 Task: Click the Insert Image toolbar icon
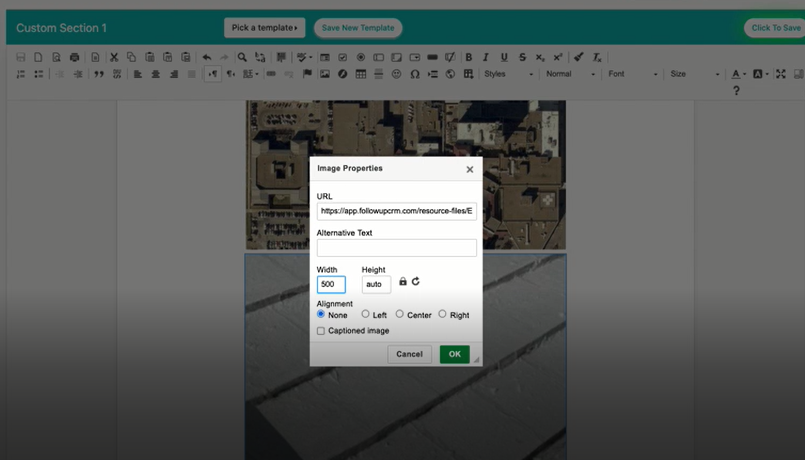324,74
